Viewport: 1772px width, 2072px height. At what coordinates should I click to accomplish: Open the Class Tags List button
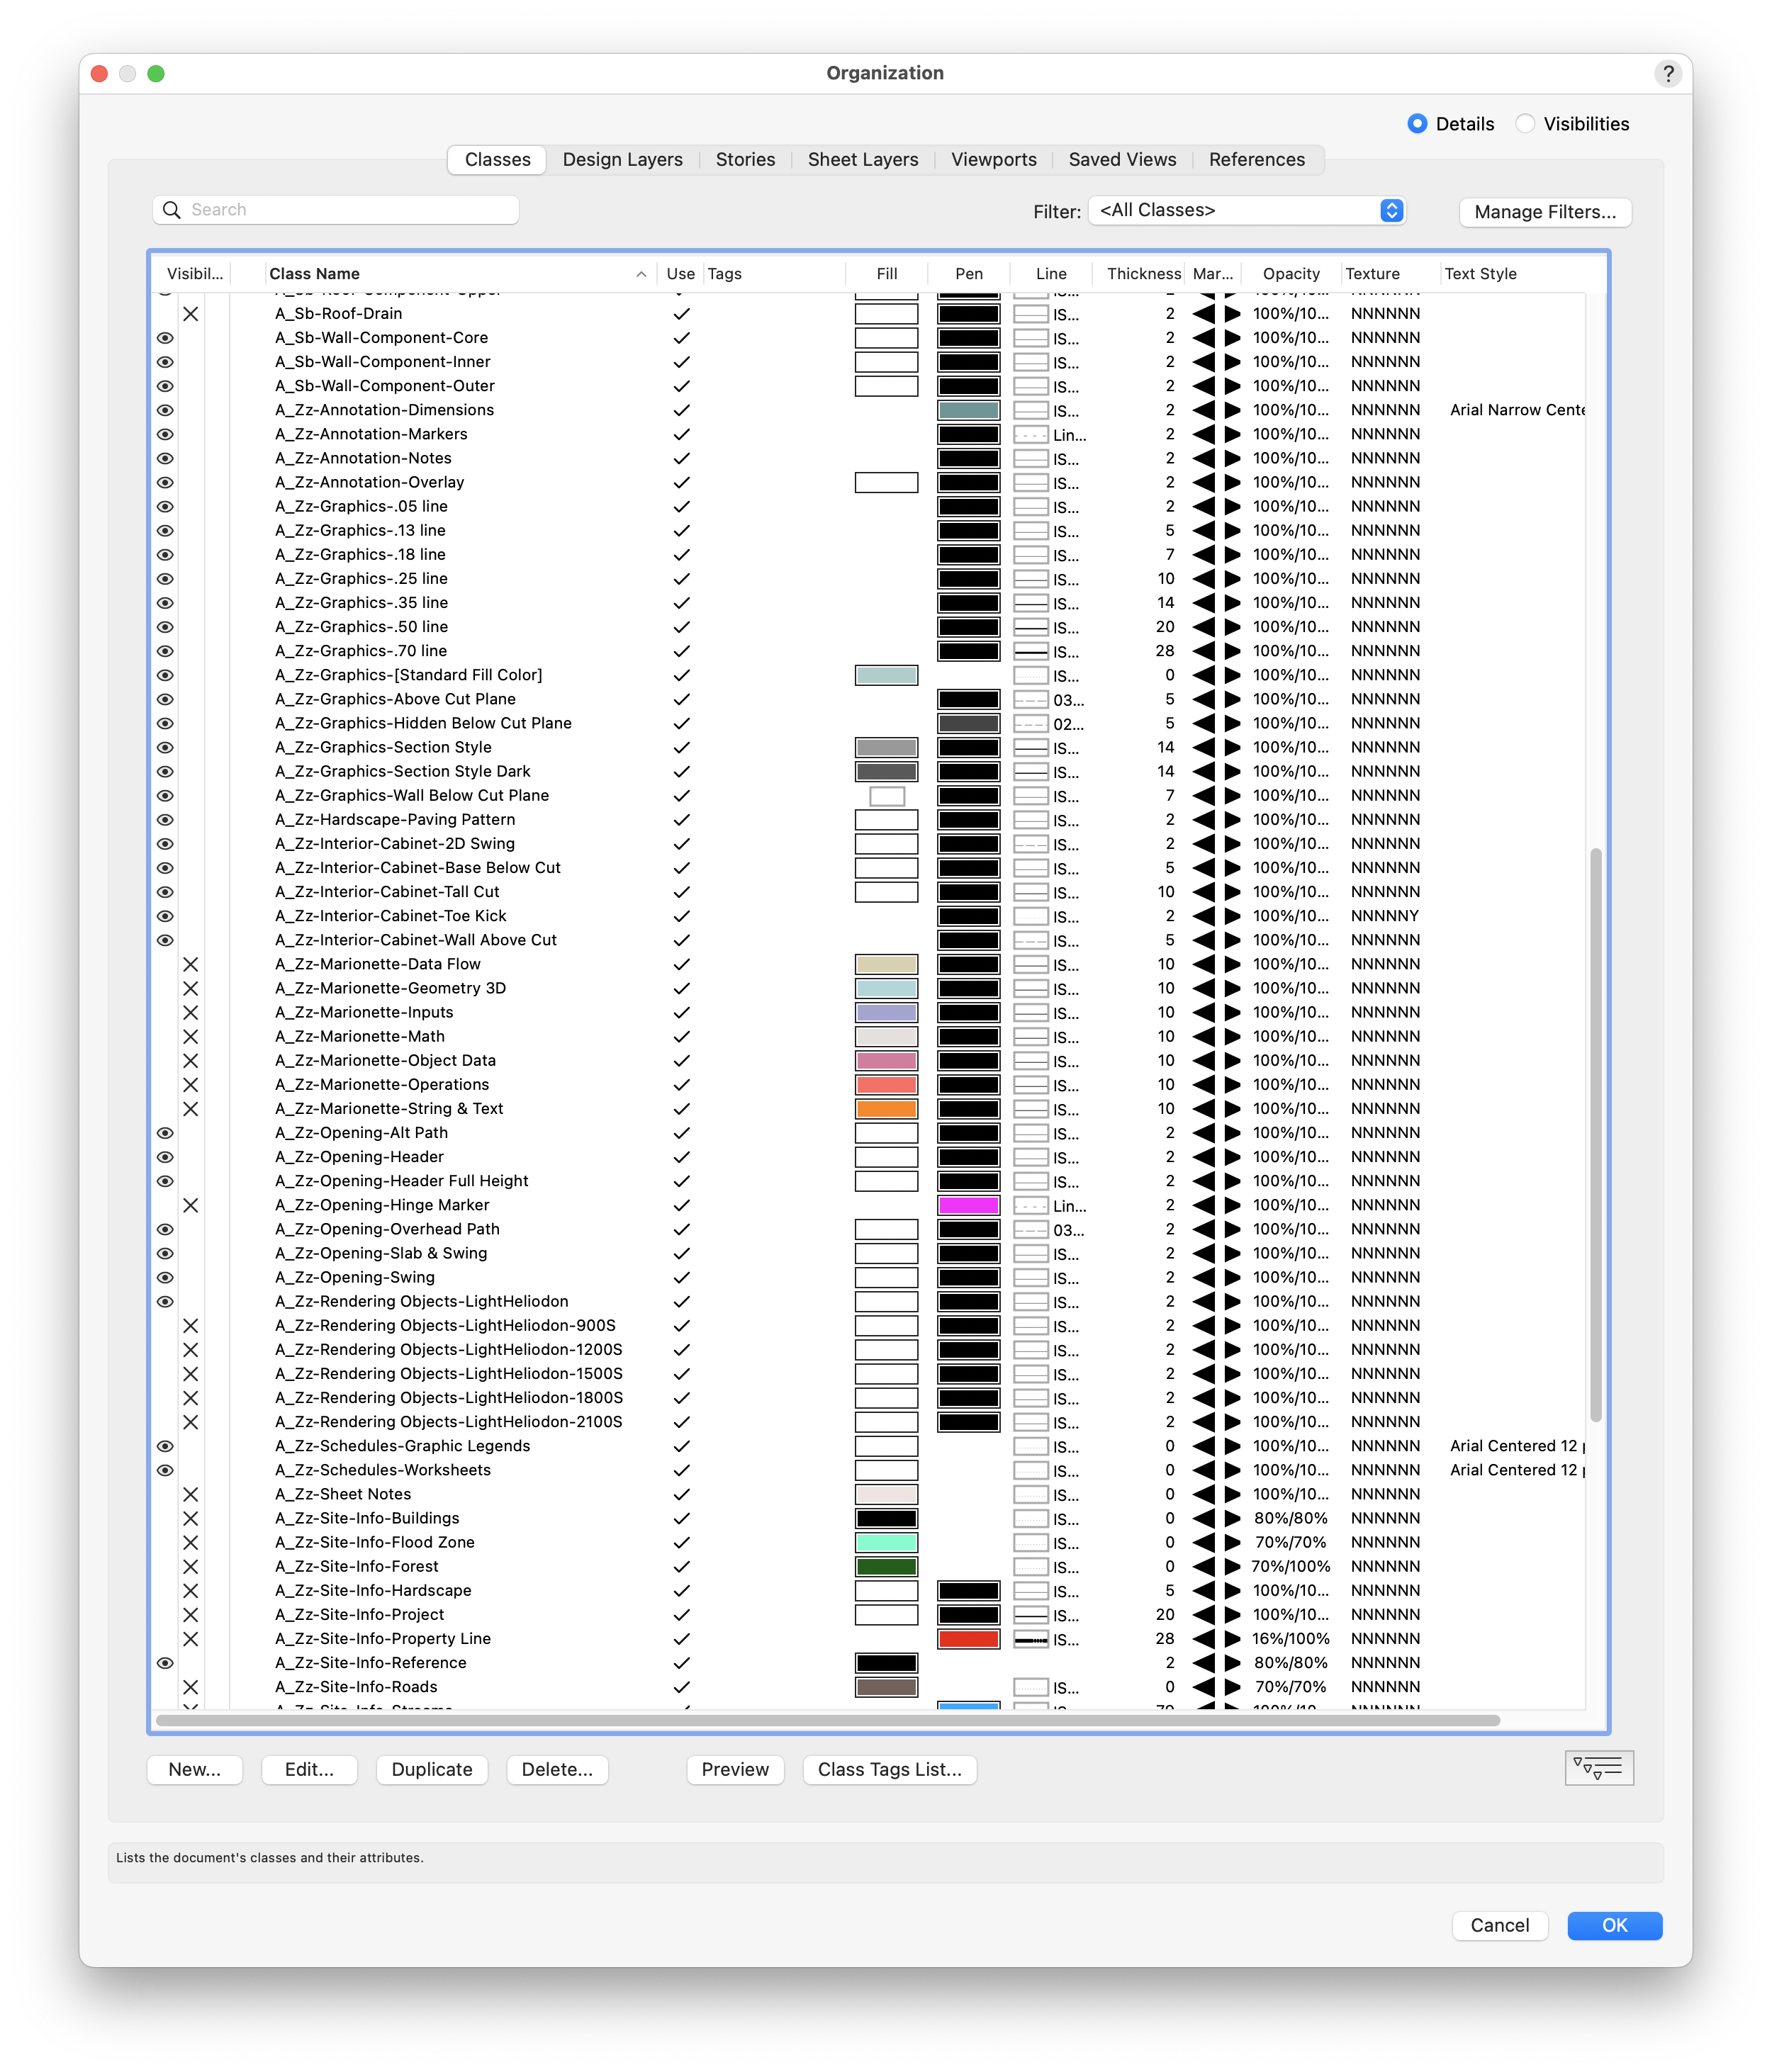click(889, 1769)
